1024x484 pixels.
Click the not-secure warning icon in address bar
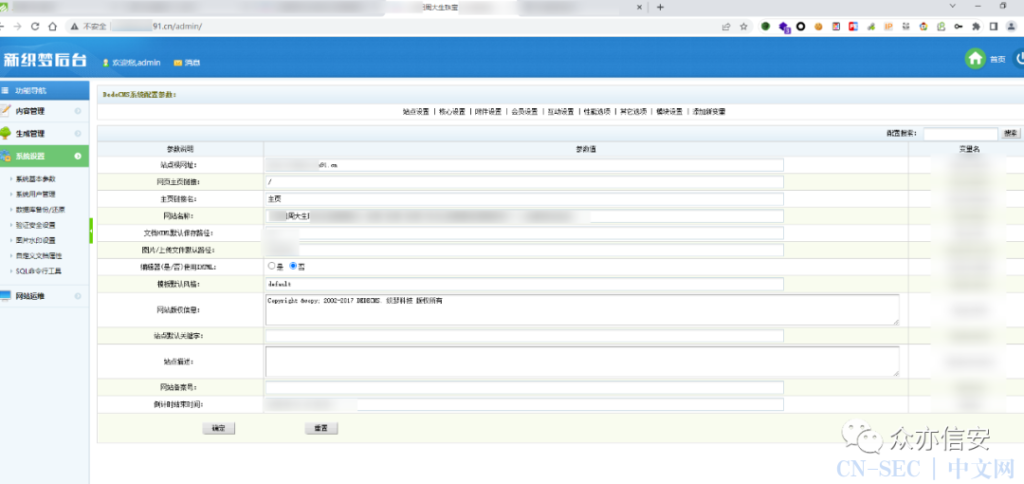click(75, 27)
